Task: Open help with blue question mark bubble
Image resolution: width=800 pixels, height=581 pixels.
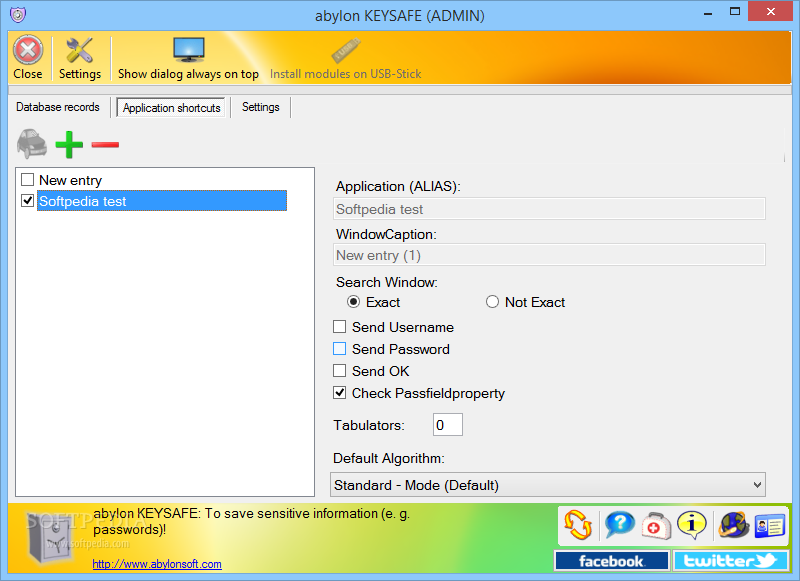Action: (619, 525)
